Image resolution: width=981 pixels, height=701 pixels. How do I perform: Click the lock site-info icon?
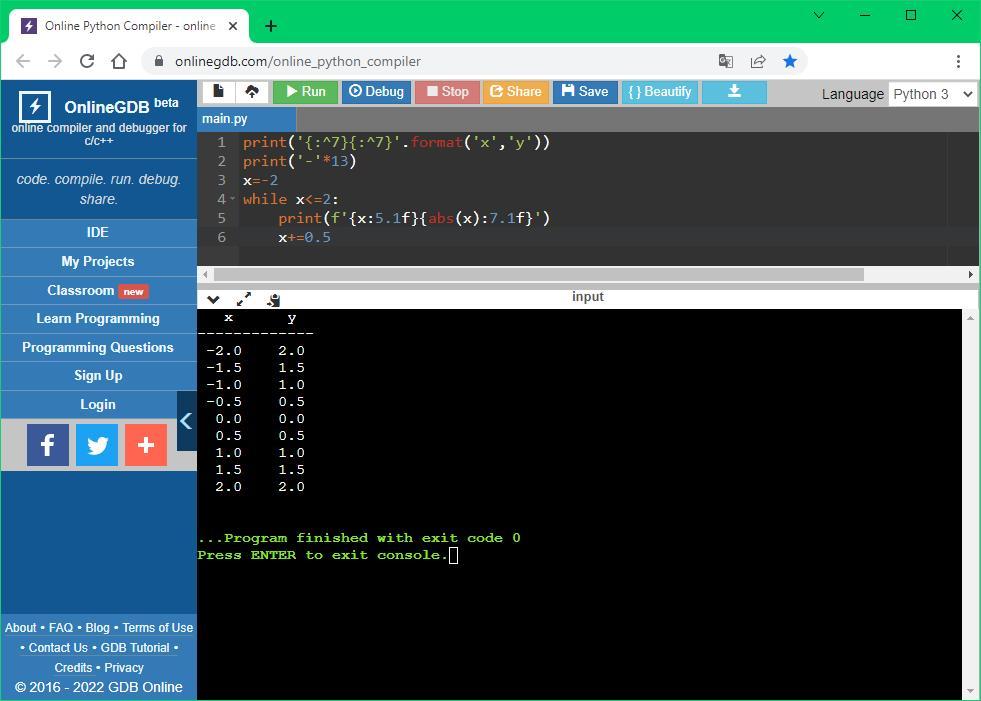point(159,61)
